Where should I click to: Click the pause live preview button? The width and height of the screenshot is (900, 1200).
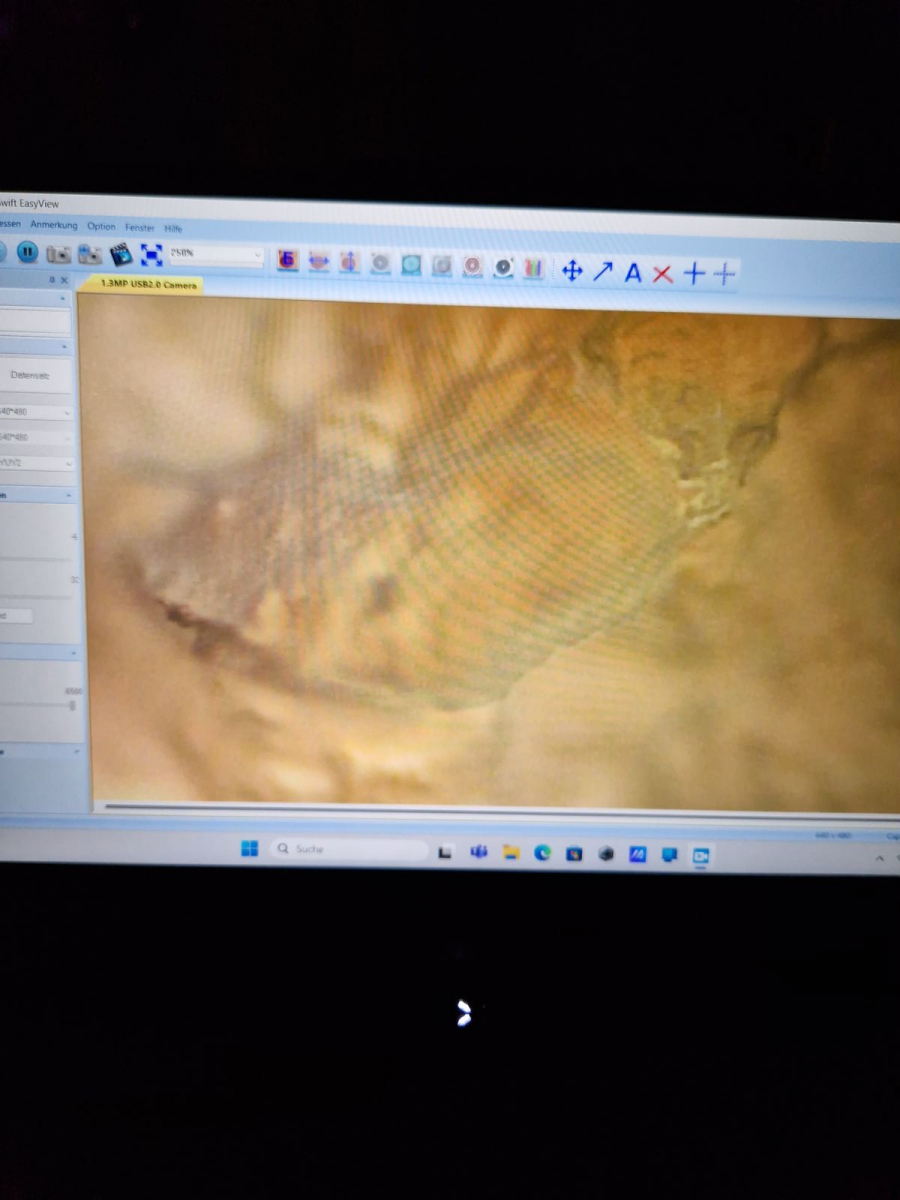click(x=27, y=253)
